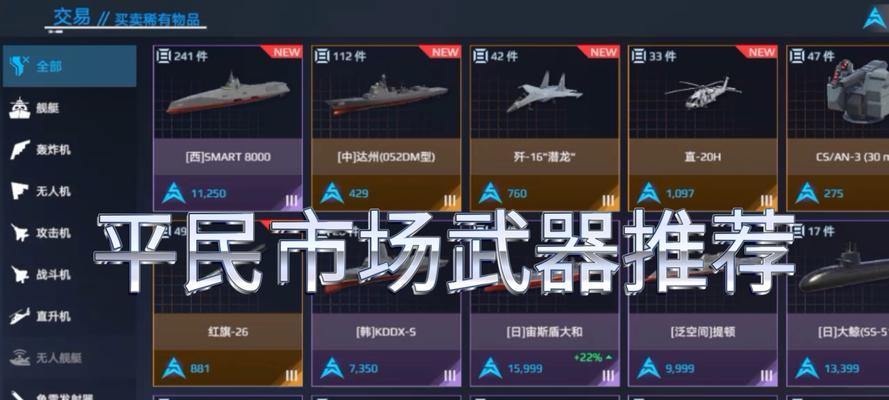Click the 无人舰艇 unmanned vessel icon

(x=20, y=357)
